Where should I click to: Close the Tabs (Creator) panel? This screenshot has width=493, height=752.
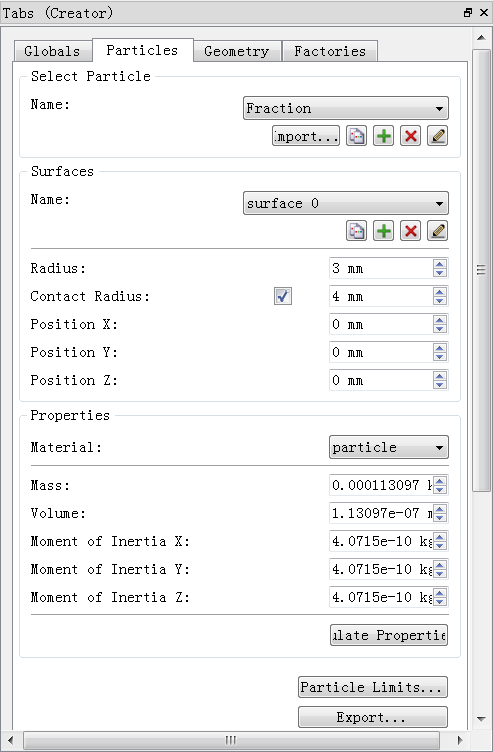pyautogui.click(x=484, y=13)
